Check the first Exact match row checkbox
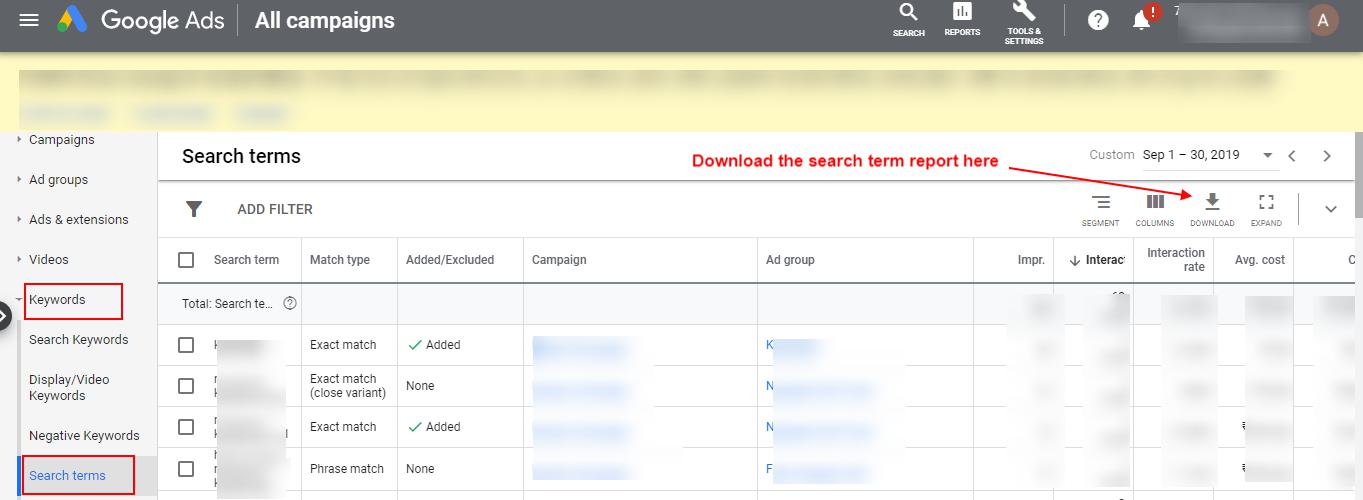This screenshot has width=1363, height=500. point(186,345)
